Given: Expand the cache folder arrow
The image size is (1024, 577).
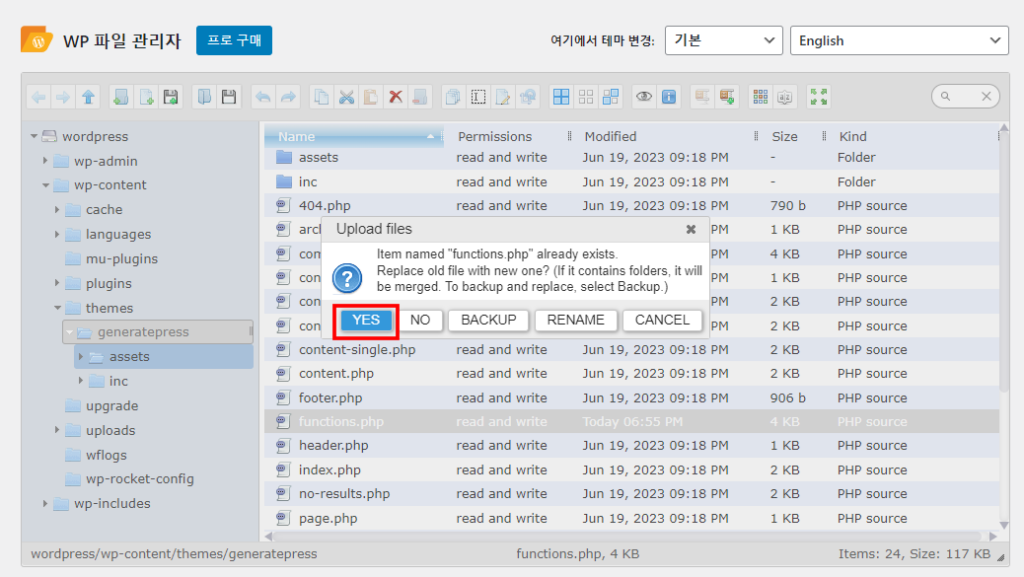Looking at the screenshot, I should [x=57, y=210].
